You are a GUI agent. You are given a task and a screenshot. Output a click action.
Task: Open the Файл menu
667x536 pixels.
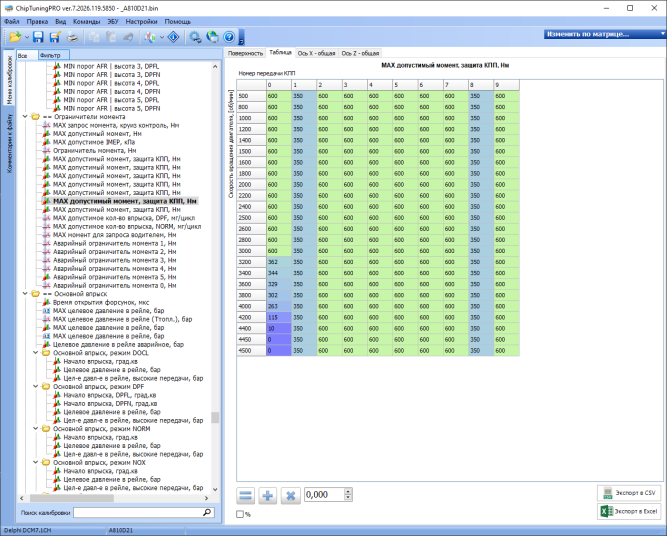click(11, 21)
